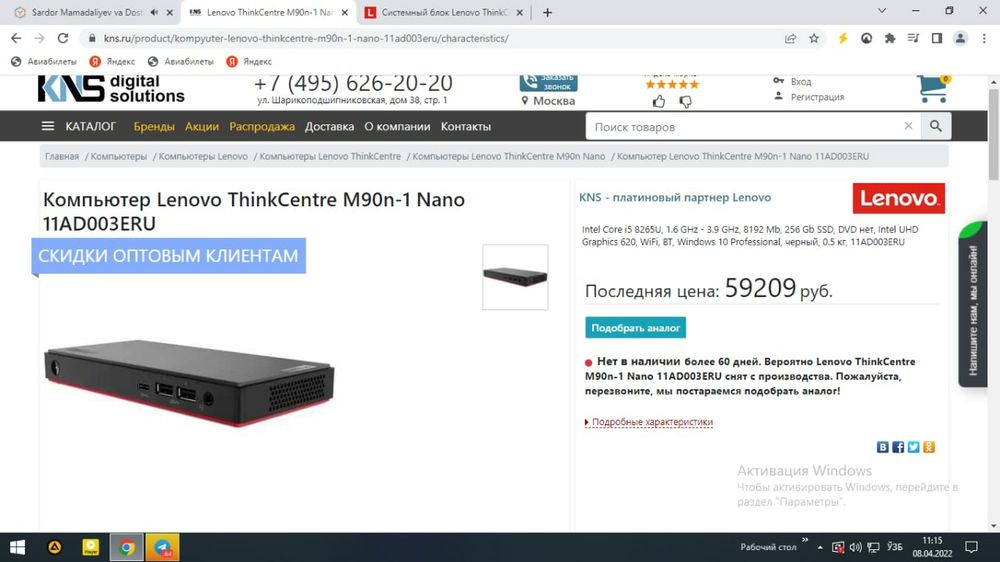Image resolution: width=1000 pixels, height=562 pixels.
Task: Open the shopping cart icon
Action: pyautogui.click(x=934, y=89)
